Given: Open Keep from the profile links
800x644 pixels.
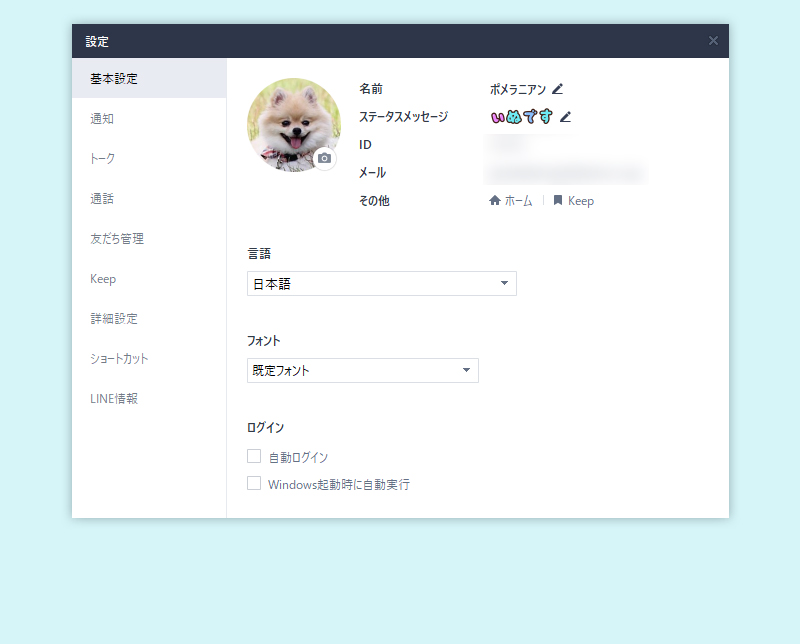Looking at the screenshot, I should 580,200.
